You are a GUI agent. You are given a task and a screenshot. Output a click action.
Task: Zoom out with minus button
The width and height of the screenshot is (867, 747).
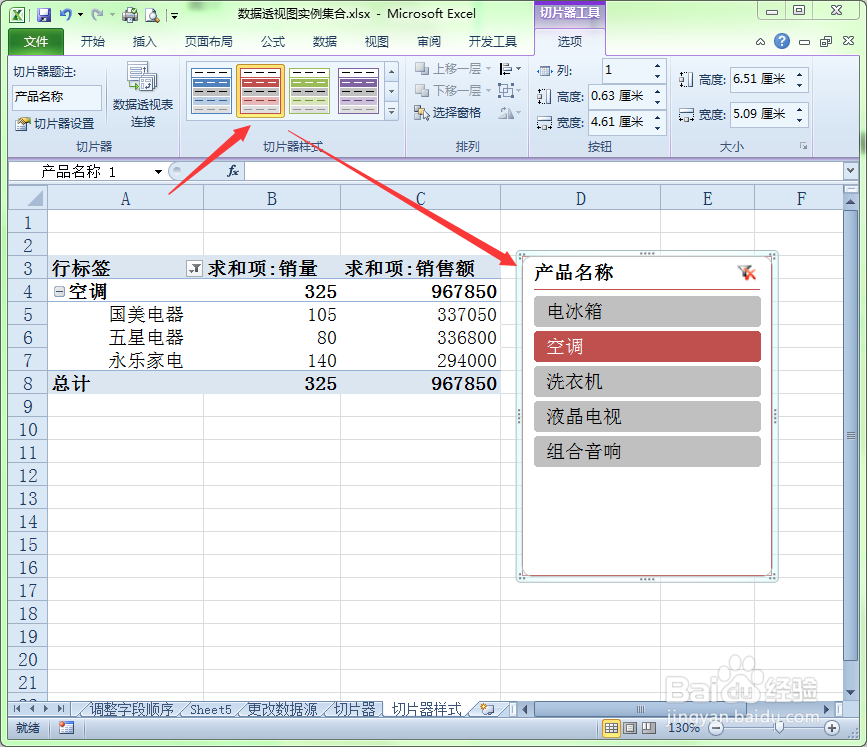(x=716, y=728)
